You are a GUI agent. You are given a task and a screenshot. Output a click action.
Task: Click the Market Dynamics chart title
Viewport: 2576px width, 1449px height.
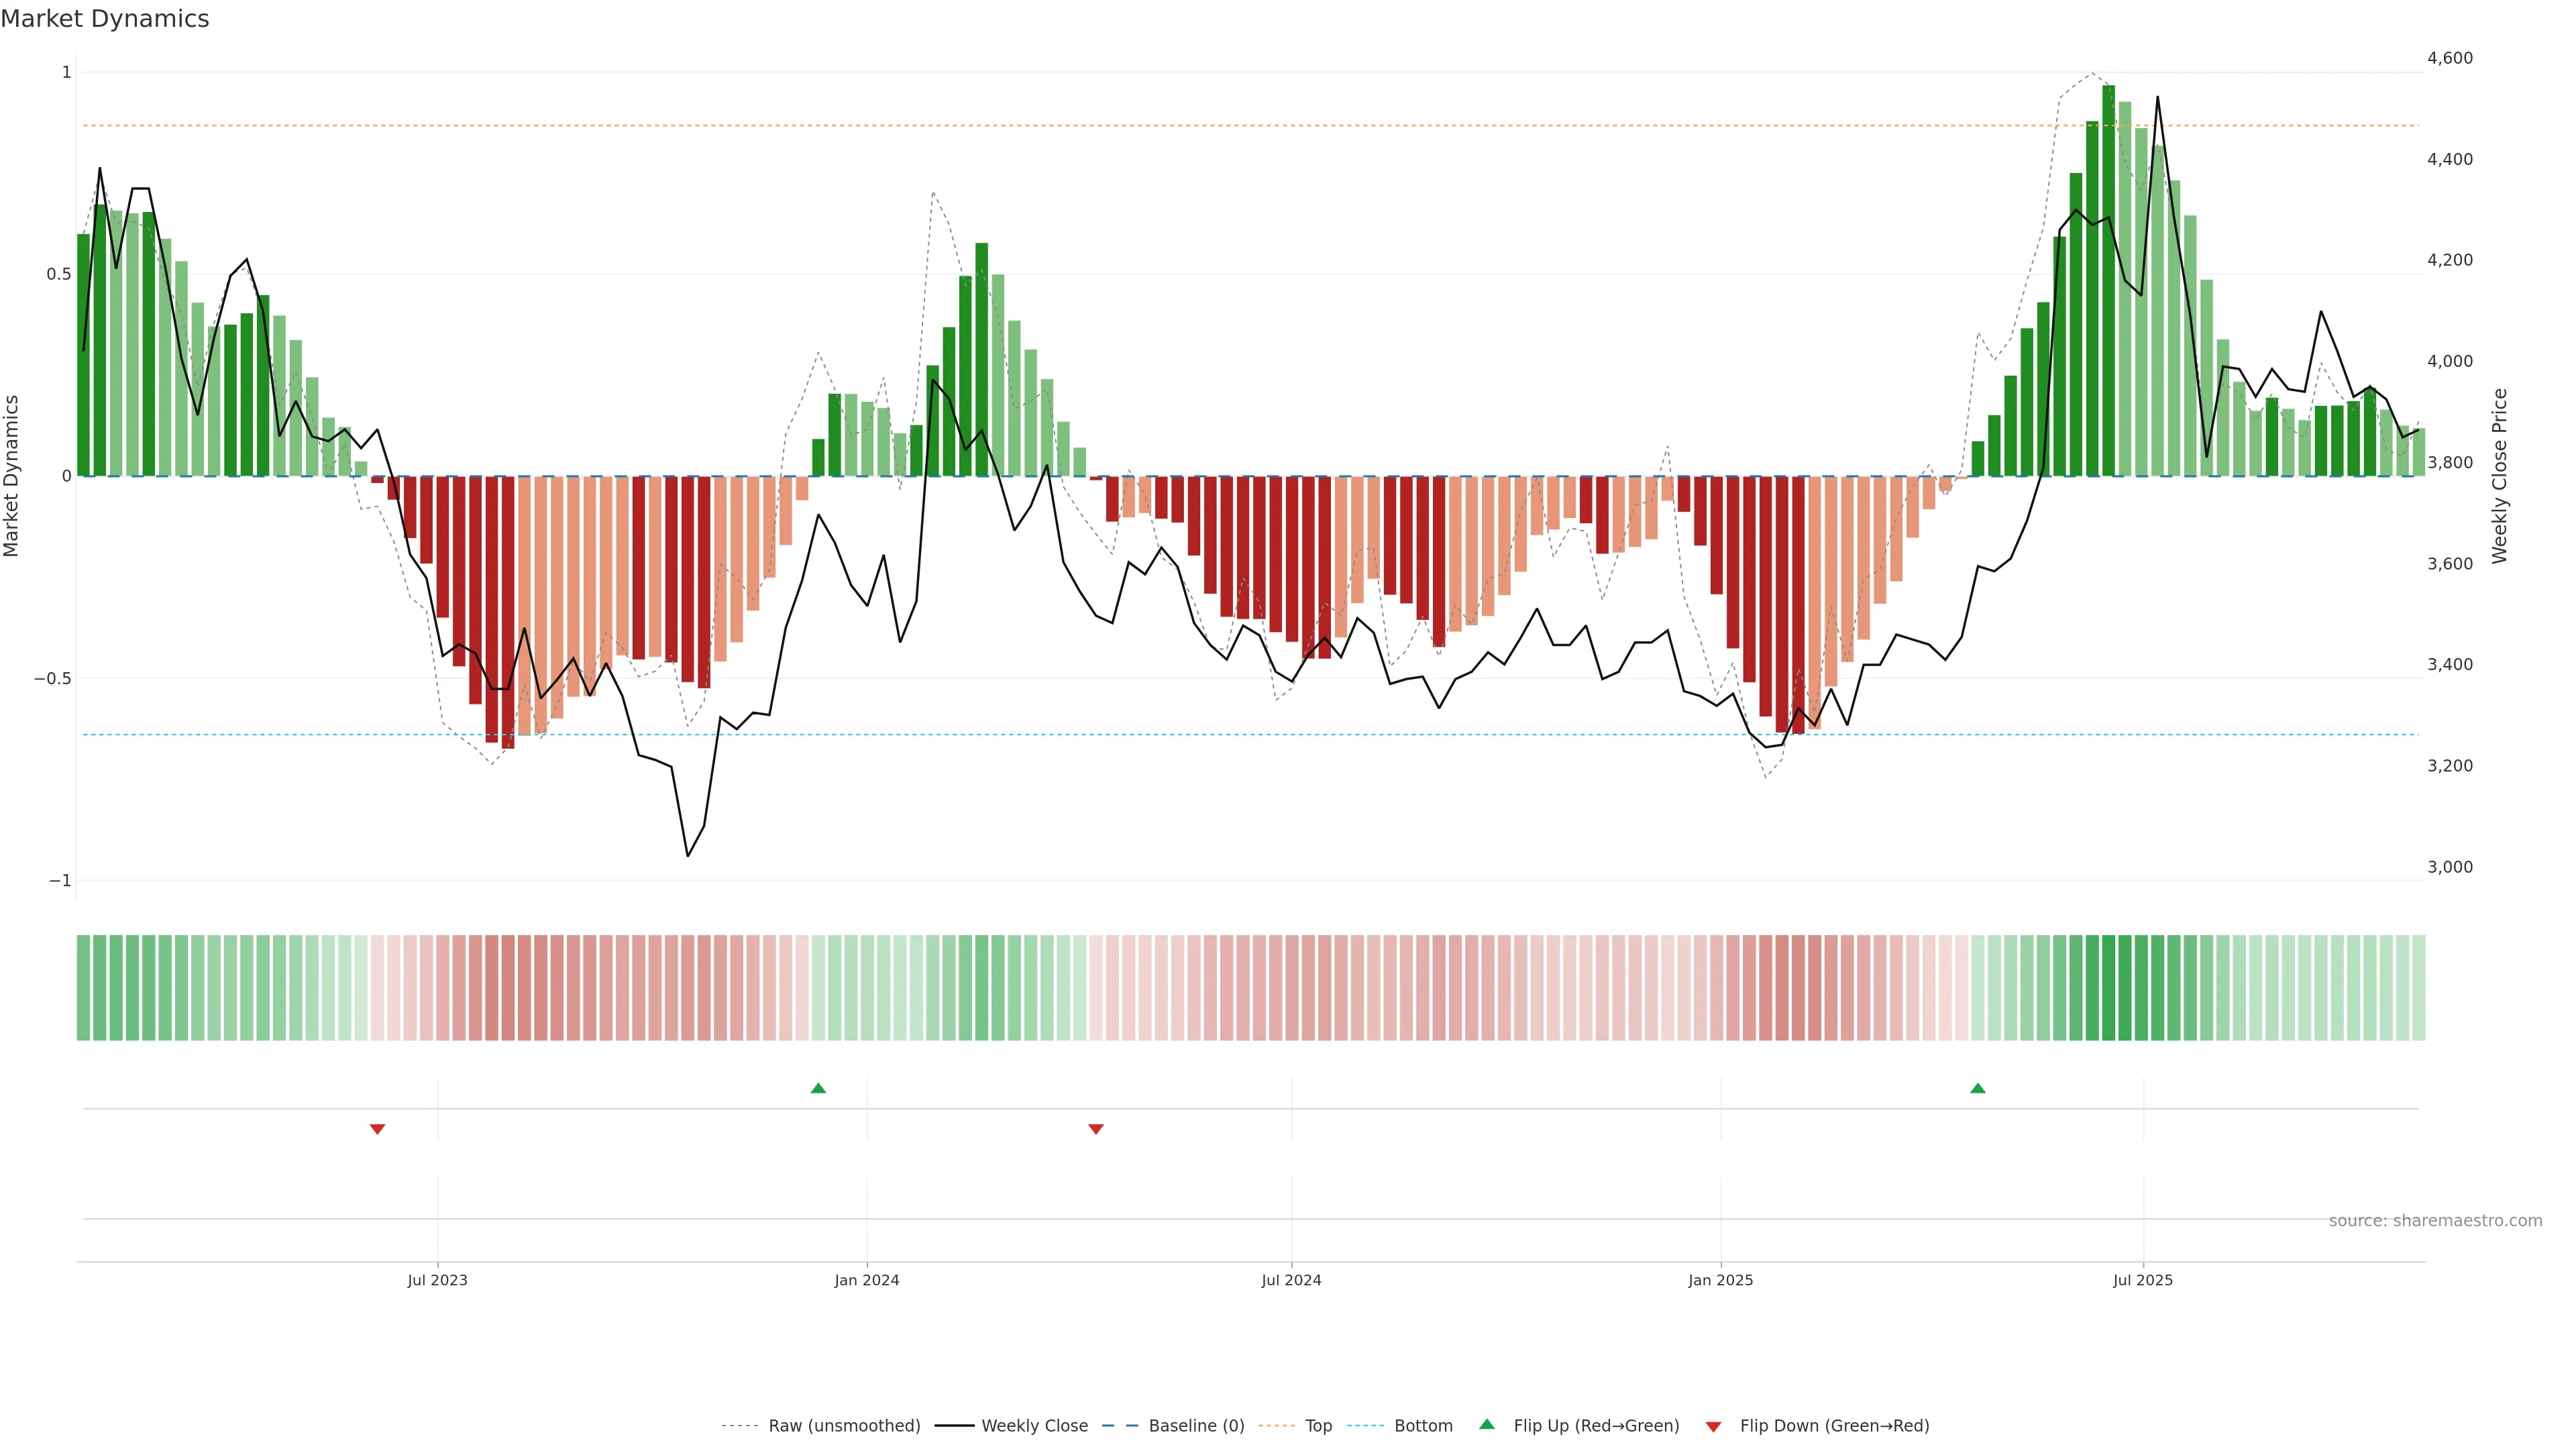(x=105, y=19)
